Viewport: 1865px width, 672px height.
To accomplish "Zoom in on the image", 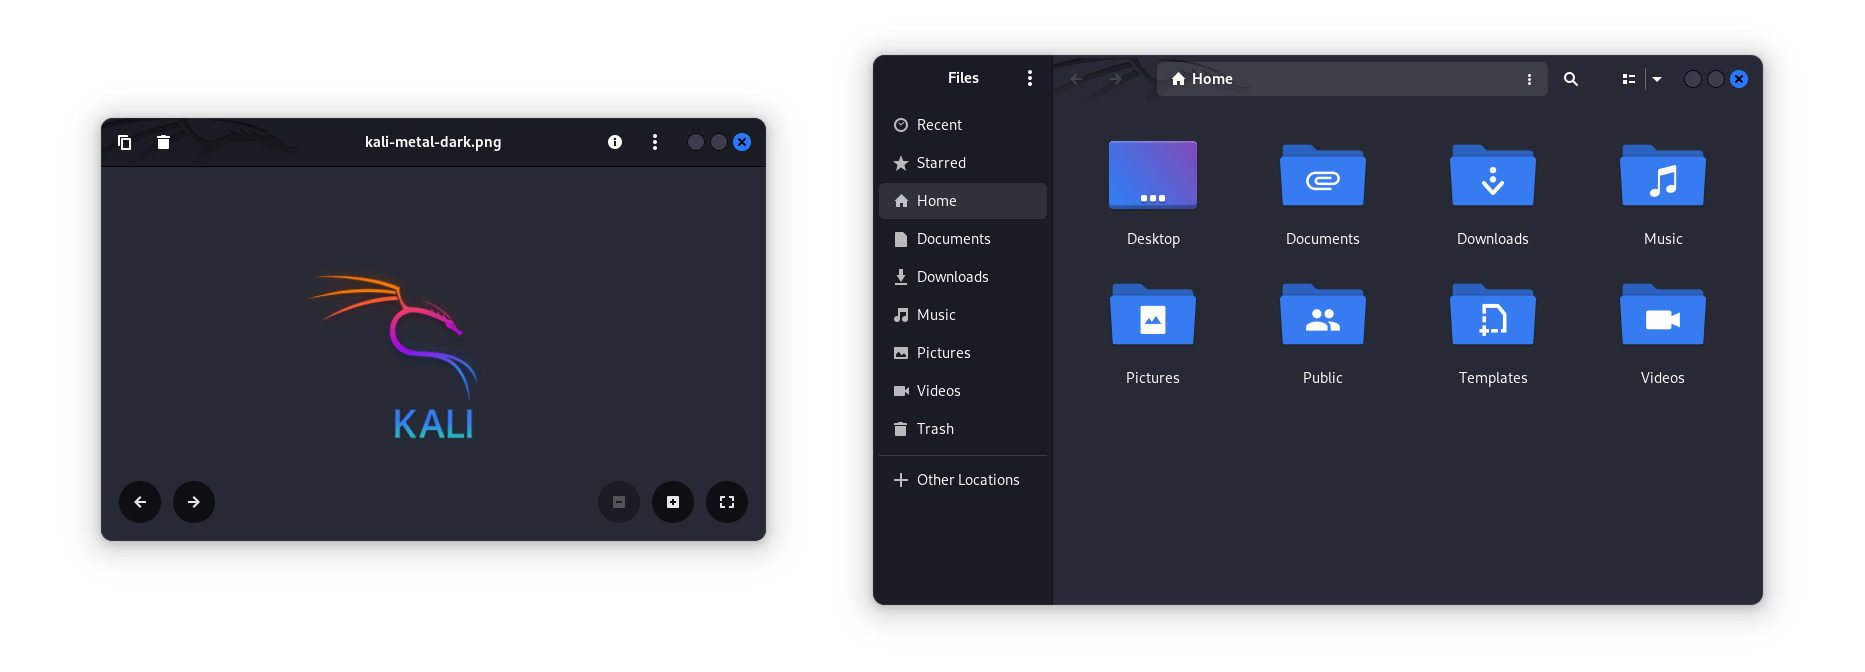I will [x=673, y=502].
